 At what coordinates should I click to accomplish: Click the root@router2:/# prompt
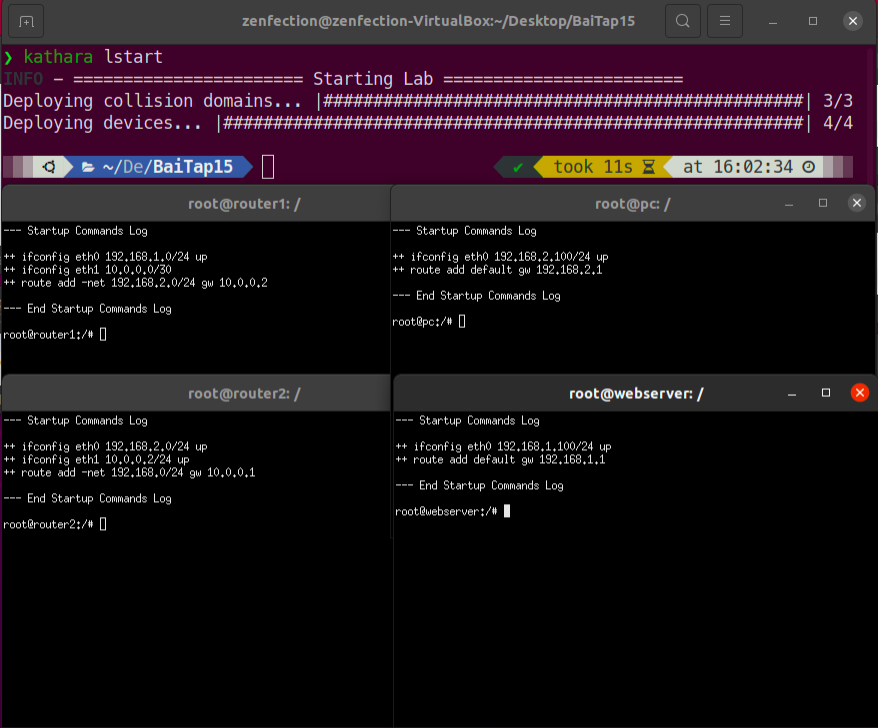click(48, 525)
